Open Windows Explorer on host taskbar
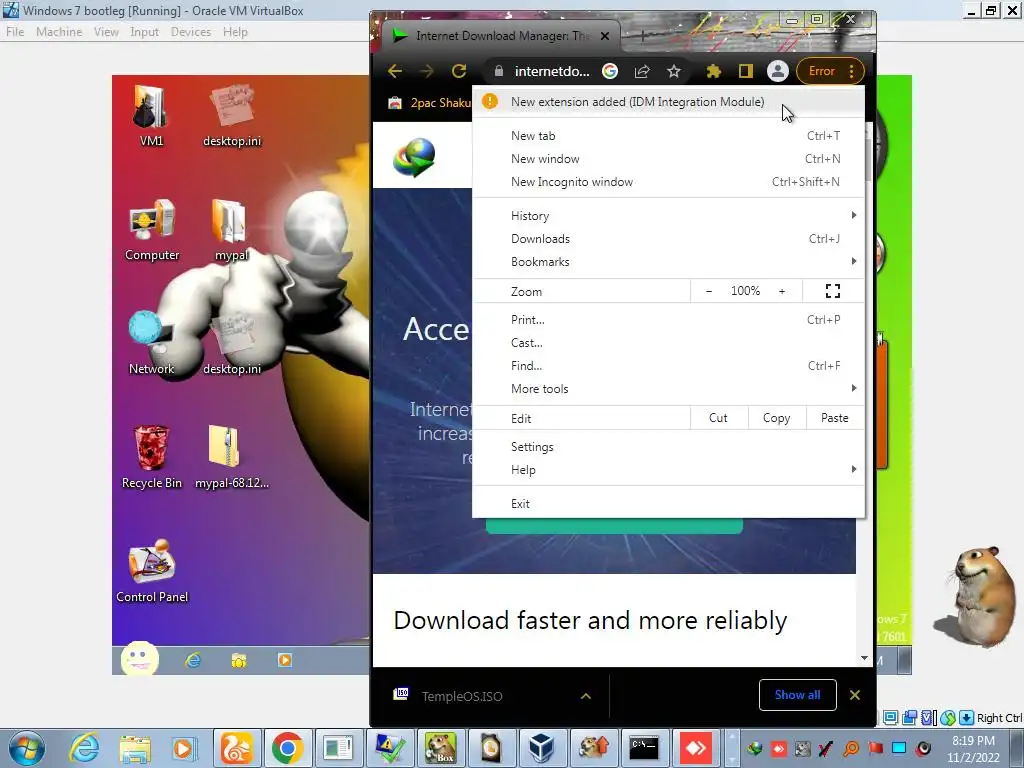1024x768 pixels. (x=135, y=748)
